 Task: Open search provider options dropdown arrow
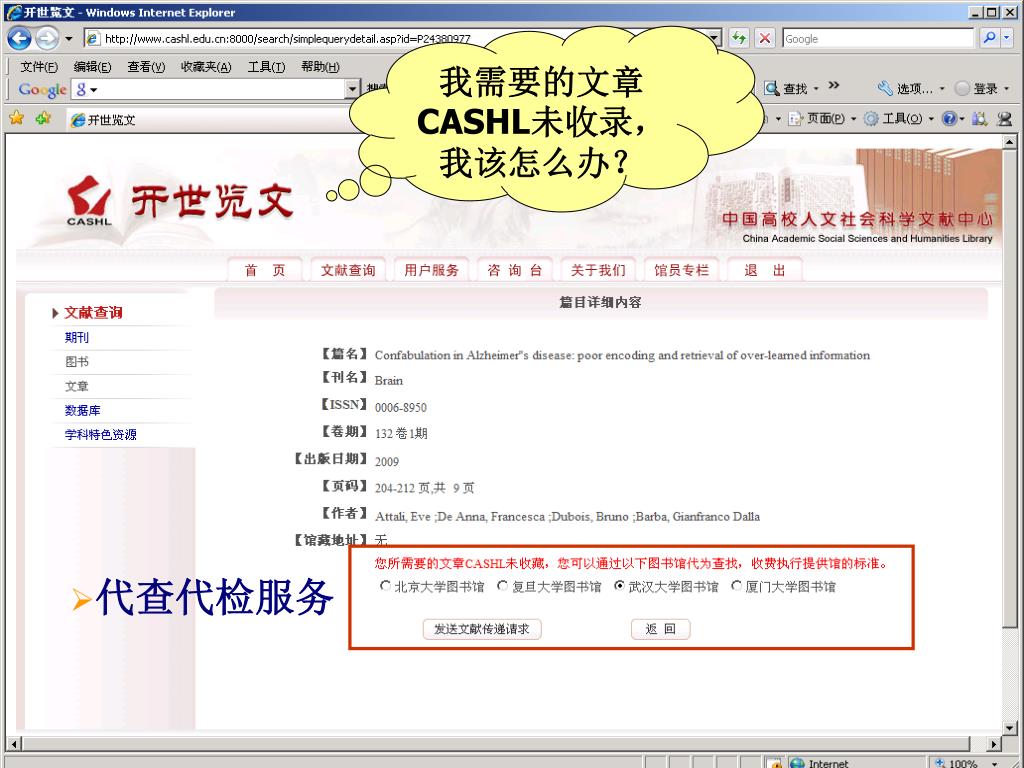1006,39
